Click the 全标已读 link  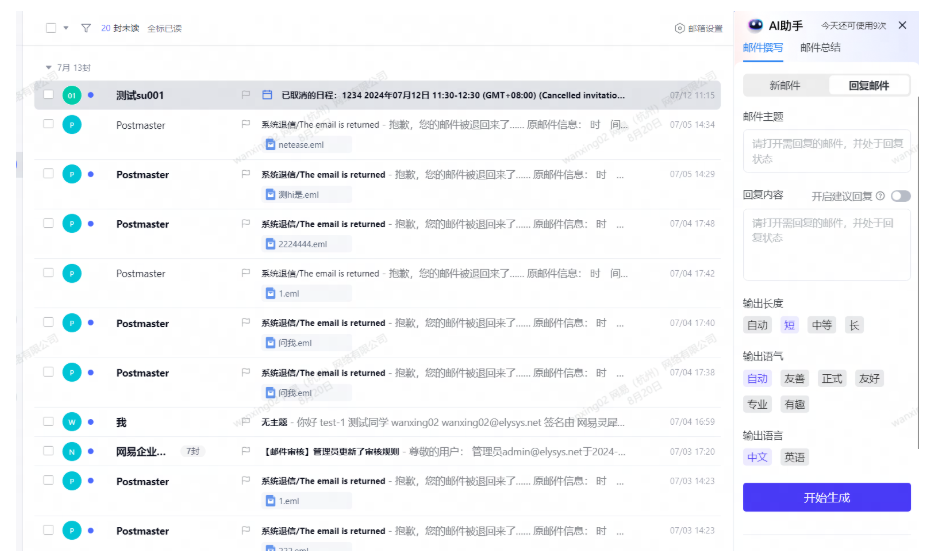coord(164,28)
